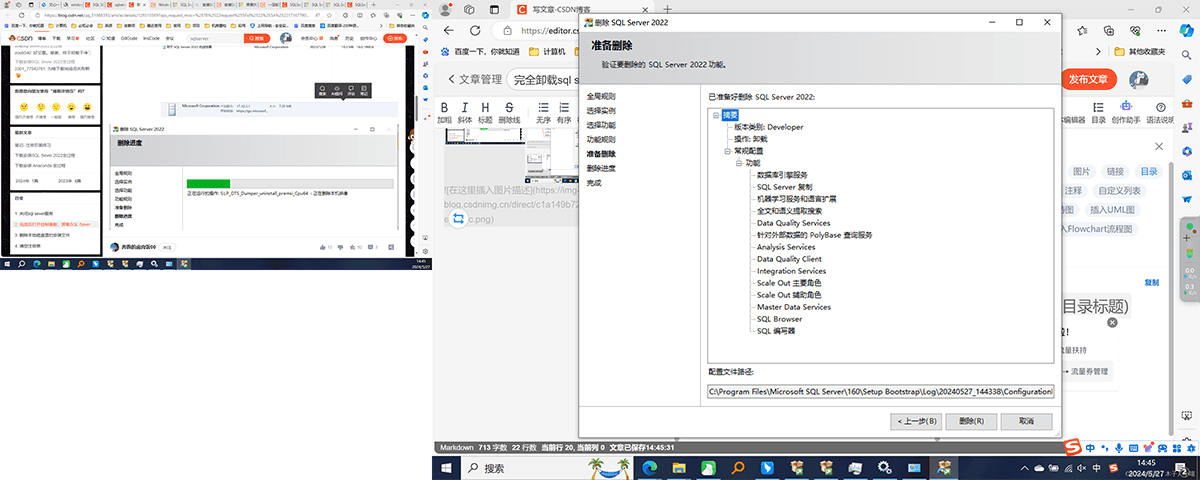Switch to the 写文章-CSDN博客 tab
The height and width of the screenshot is (480, 1200).
(x=577, y=8)
